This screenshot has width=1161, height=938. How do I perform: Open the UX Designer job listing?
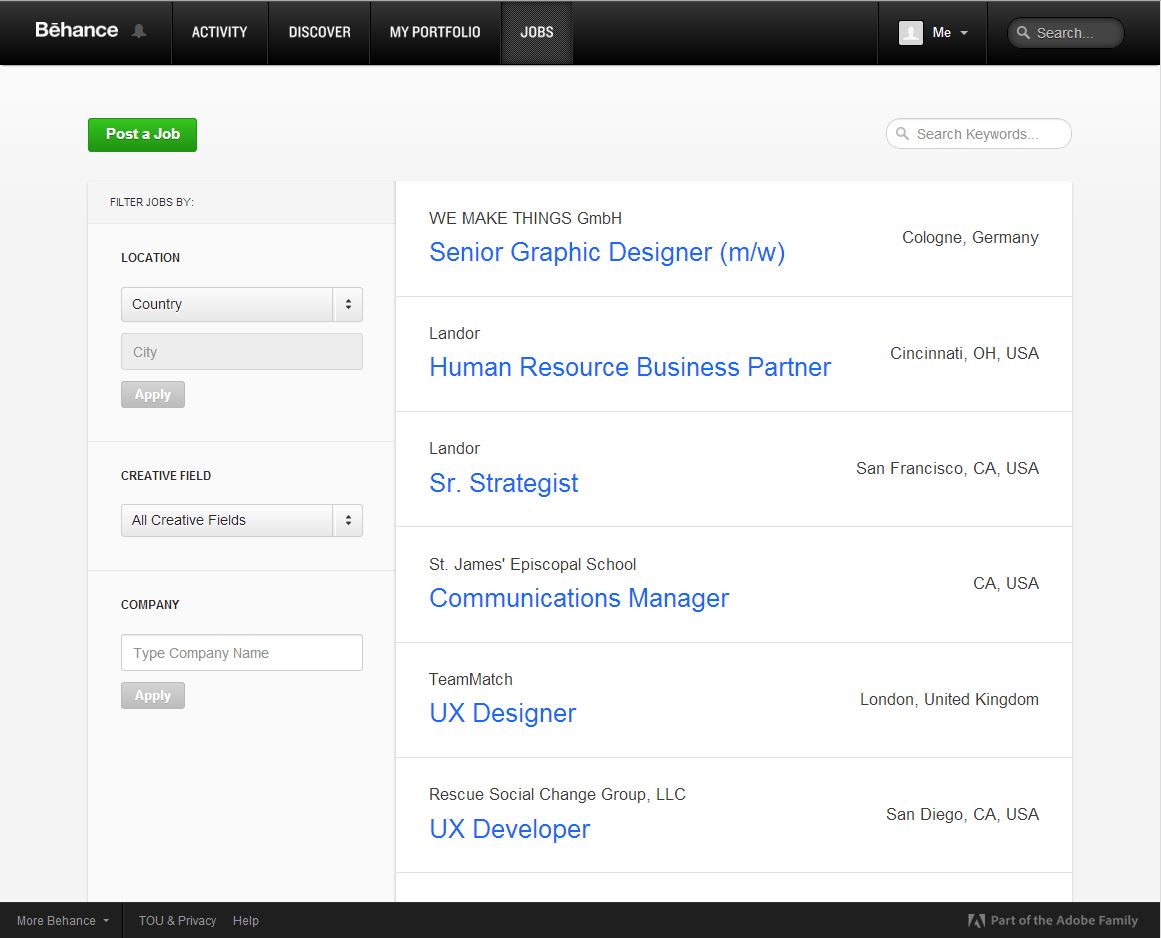coord(503,713)
